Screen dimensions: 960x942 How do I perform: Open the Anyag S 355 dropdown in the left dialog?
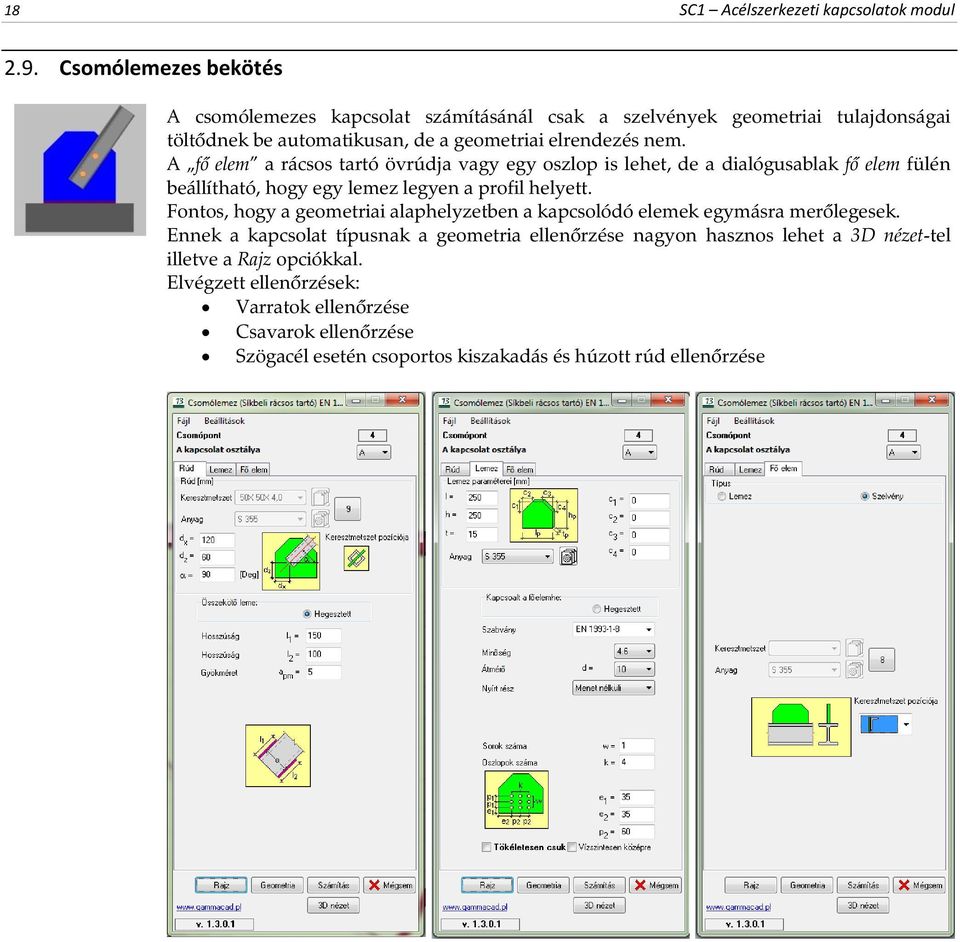point(271,519)
